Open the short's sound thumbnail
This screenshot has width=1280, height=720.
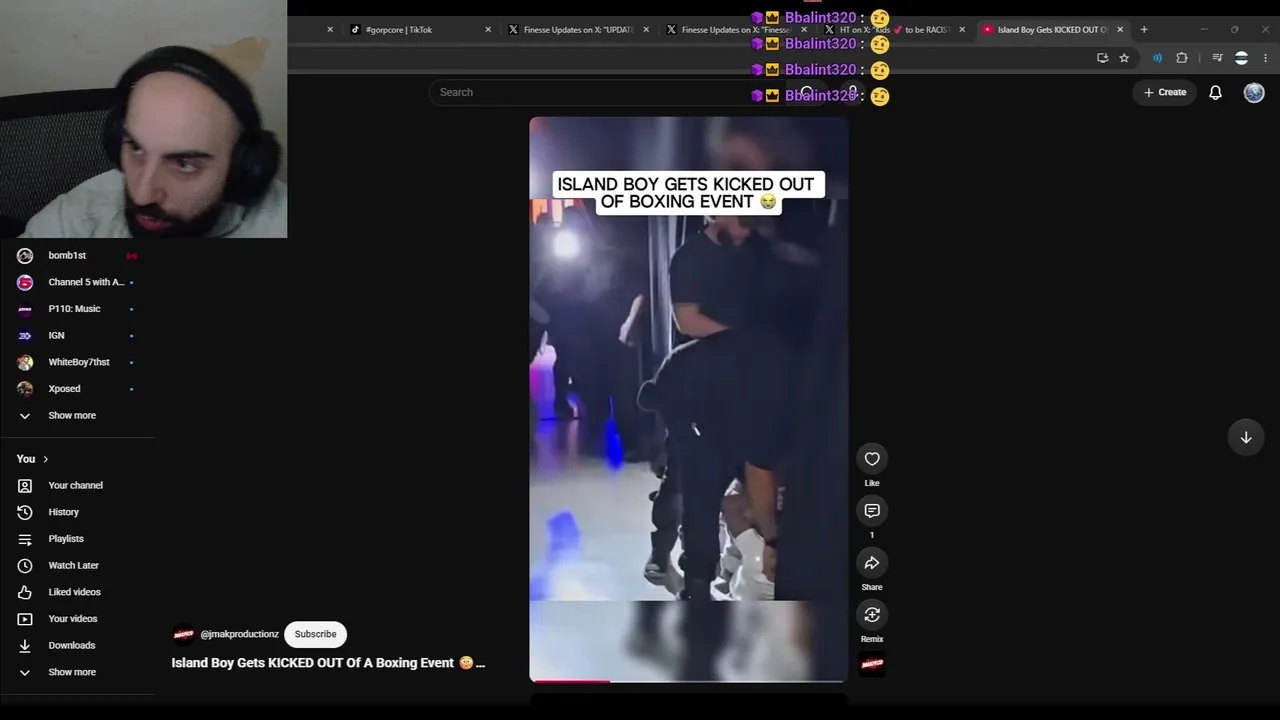pyautogui.click(x=872, y=664)
